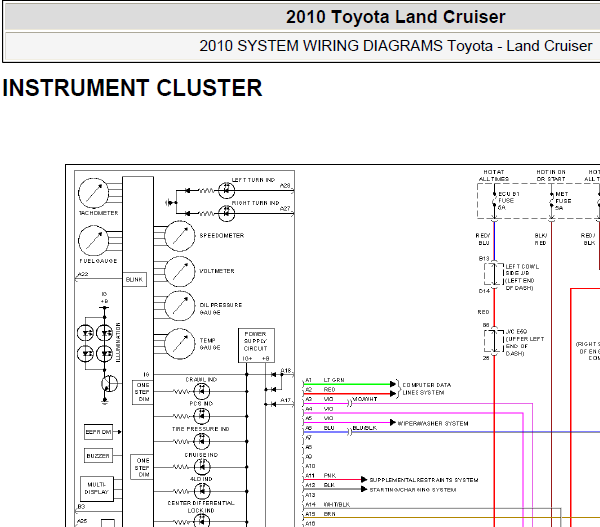The width and height of the screenshot is (600, 527).
Task: Select the voltmeter gauge dial symbol
Action: 180,271
